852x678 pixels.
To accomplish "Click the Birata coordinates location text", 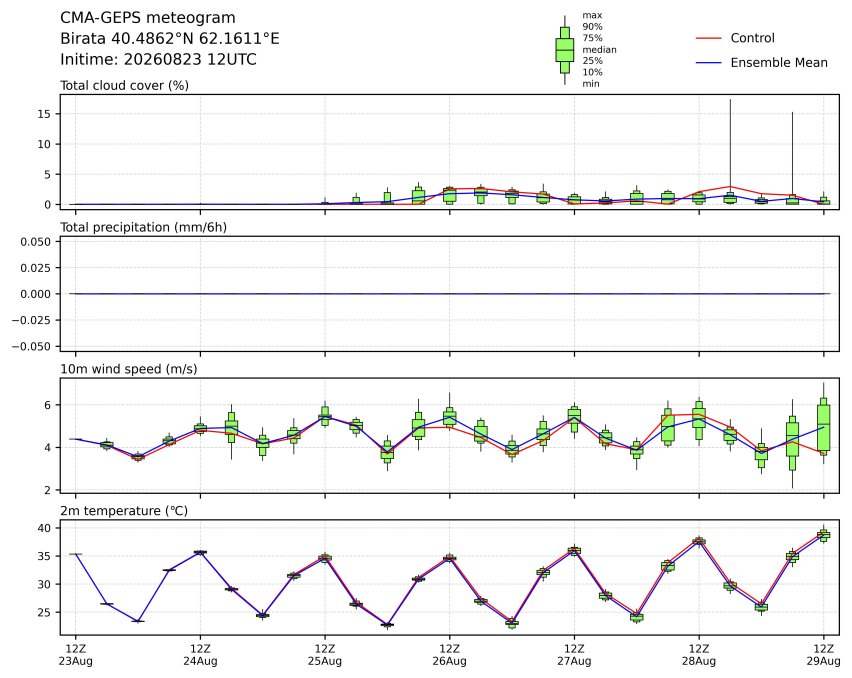I will (170, 39).
